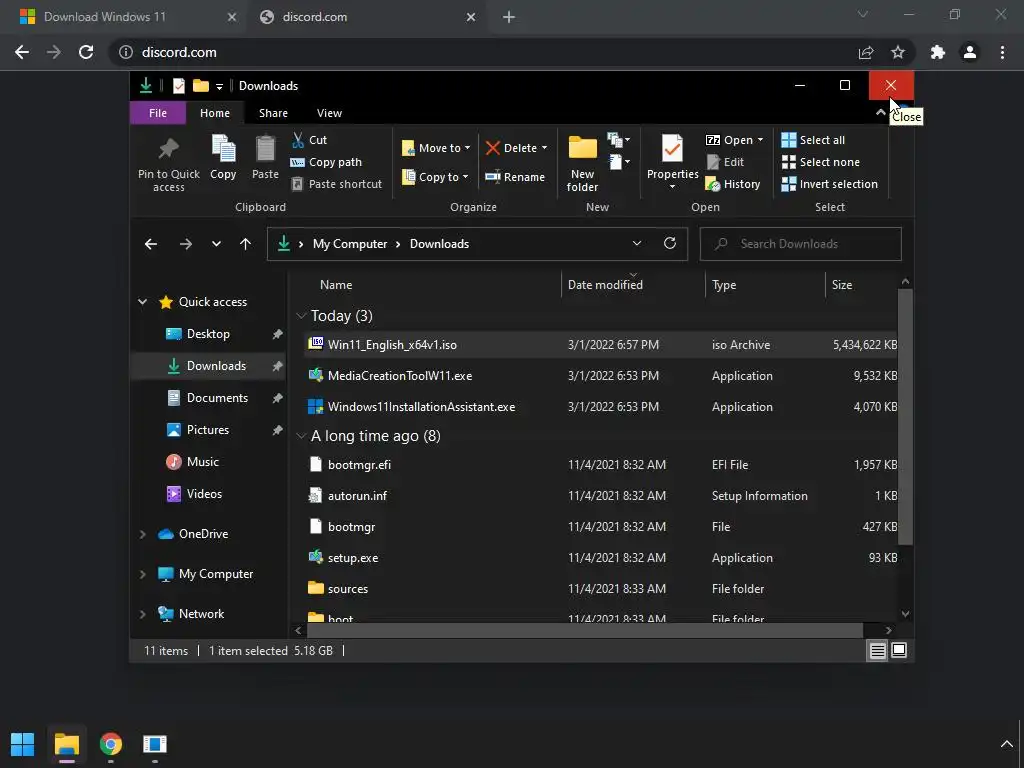
Task: Click Select none in ribbon
Action: (x=821, y=162)
